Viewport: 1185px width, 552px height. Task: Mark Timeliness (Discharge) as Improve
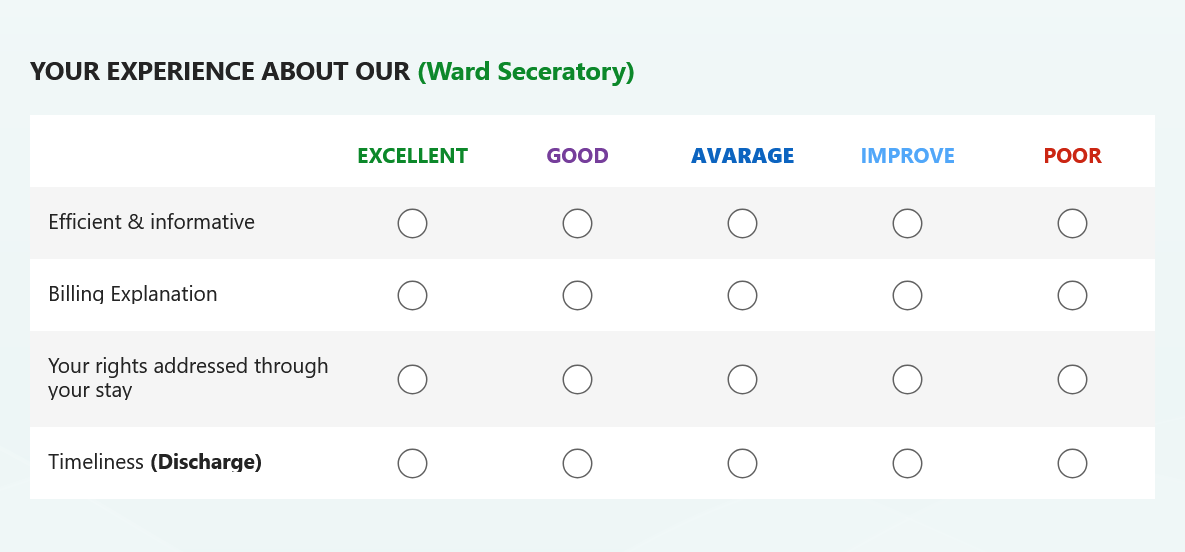point(907,464)
